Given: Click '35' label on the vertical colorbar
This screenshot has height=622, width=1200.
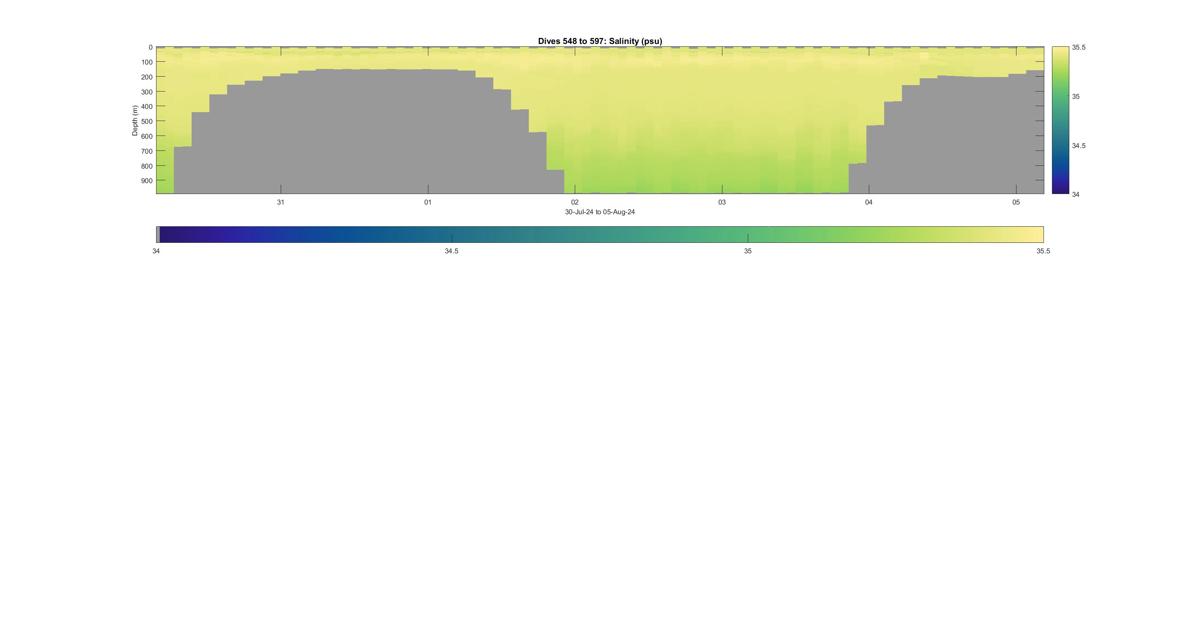Looking at the screenshot, I should click(x=1076, y=96).
